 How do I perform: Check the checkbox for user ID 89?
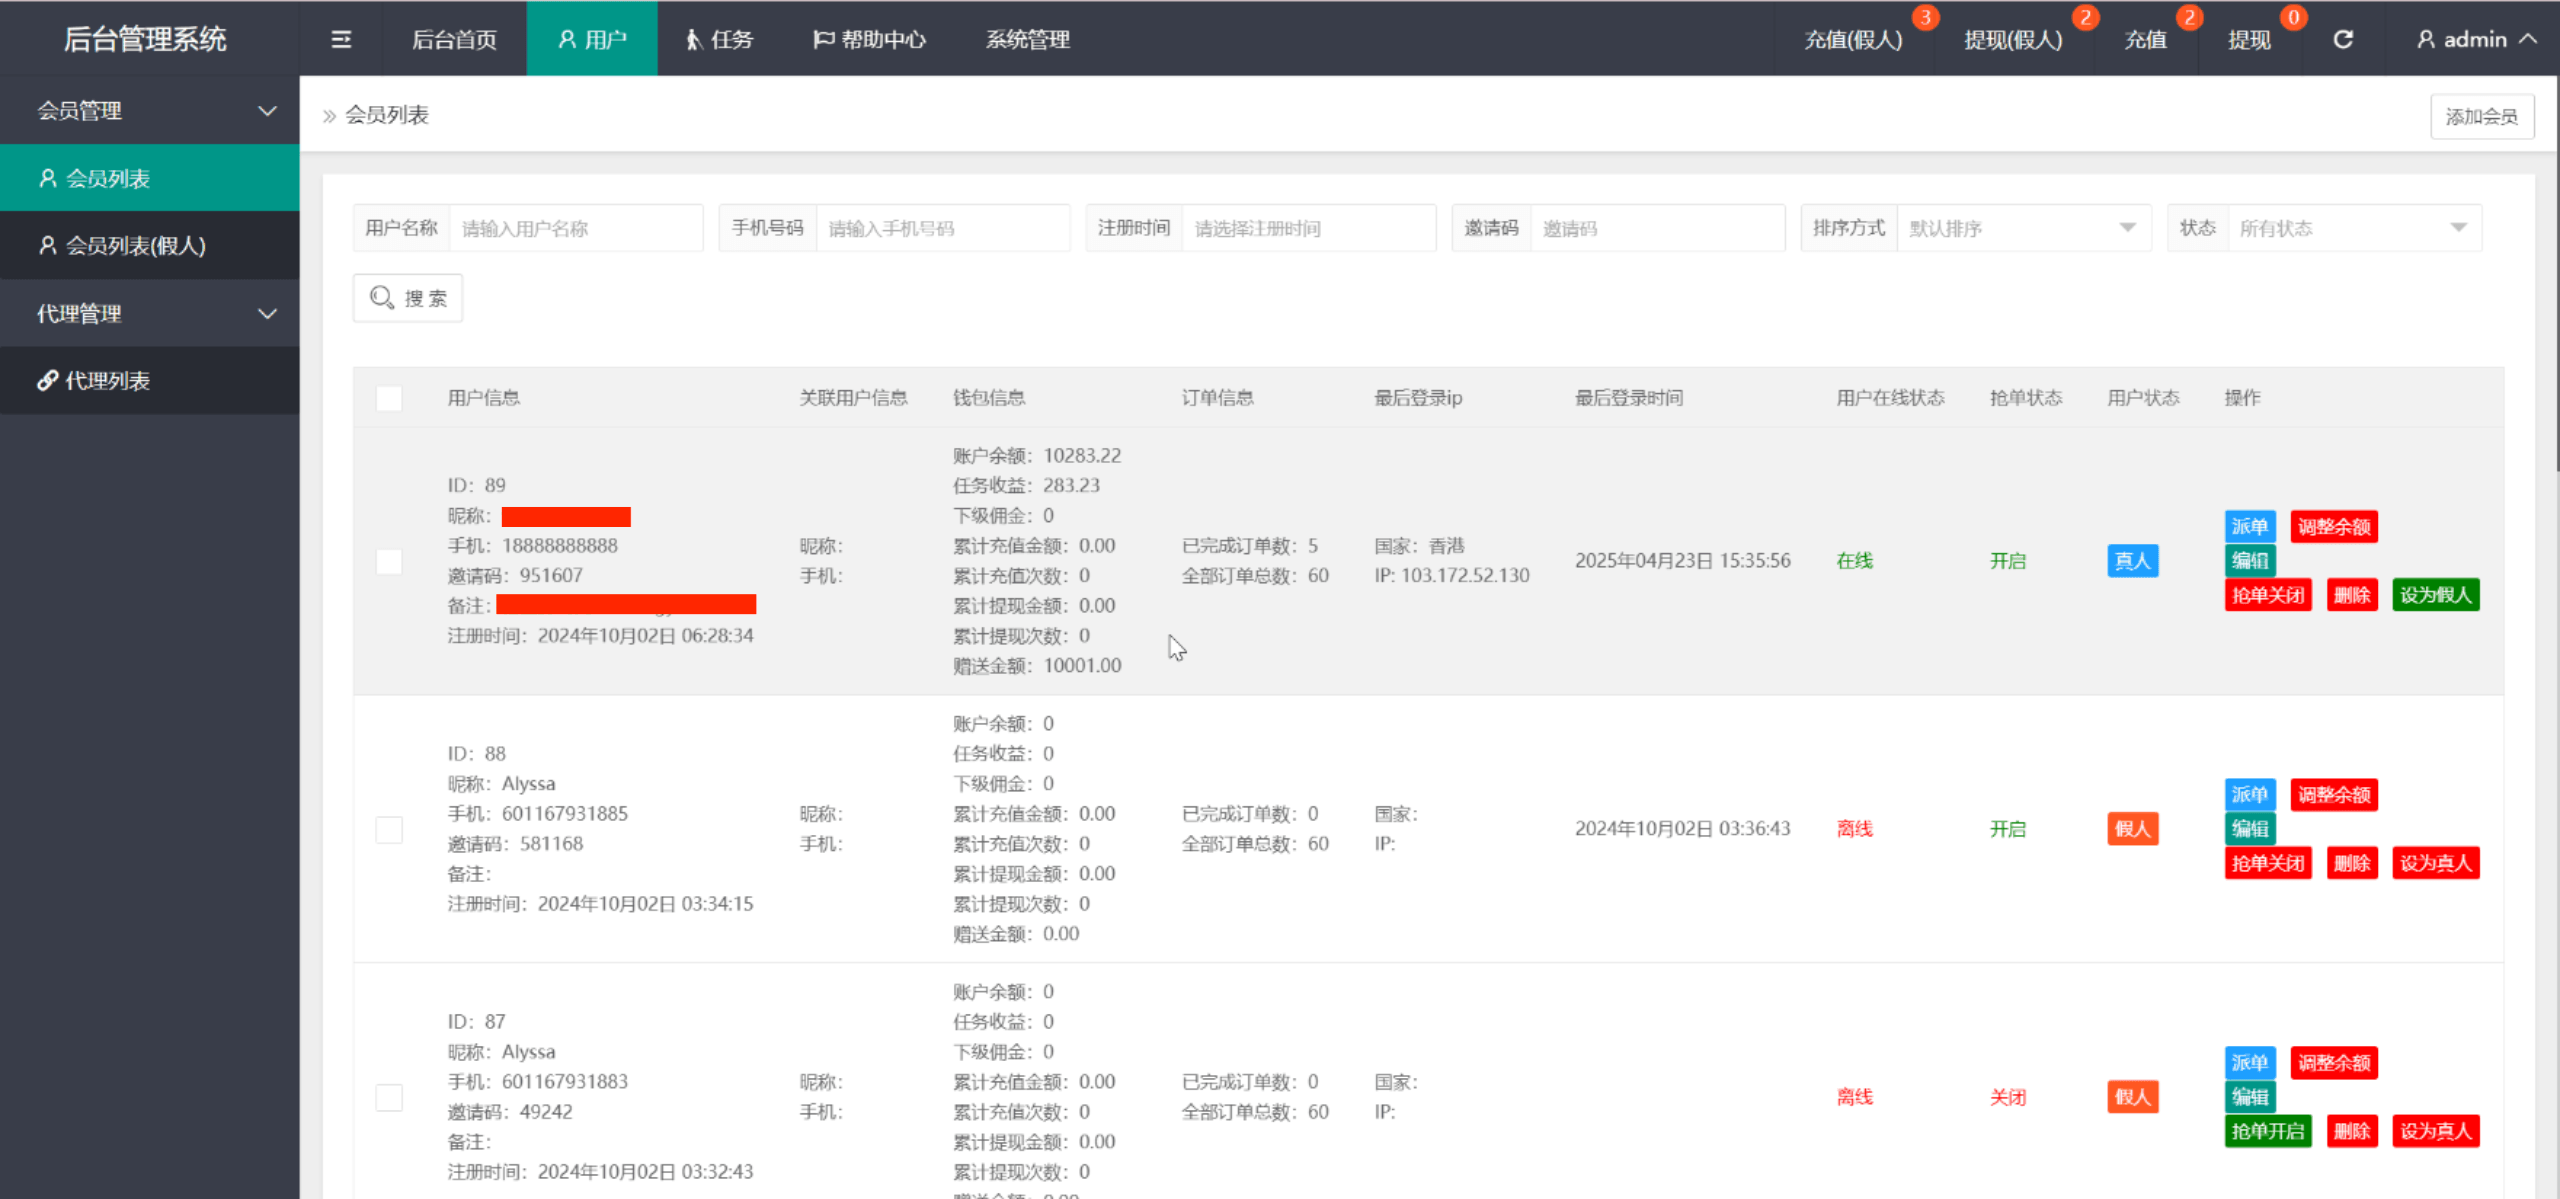(x=389, y=561)
